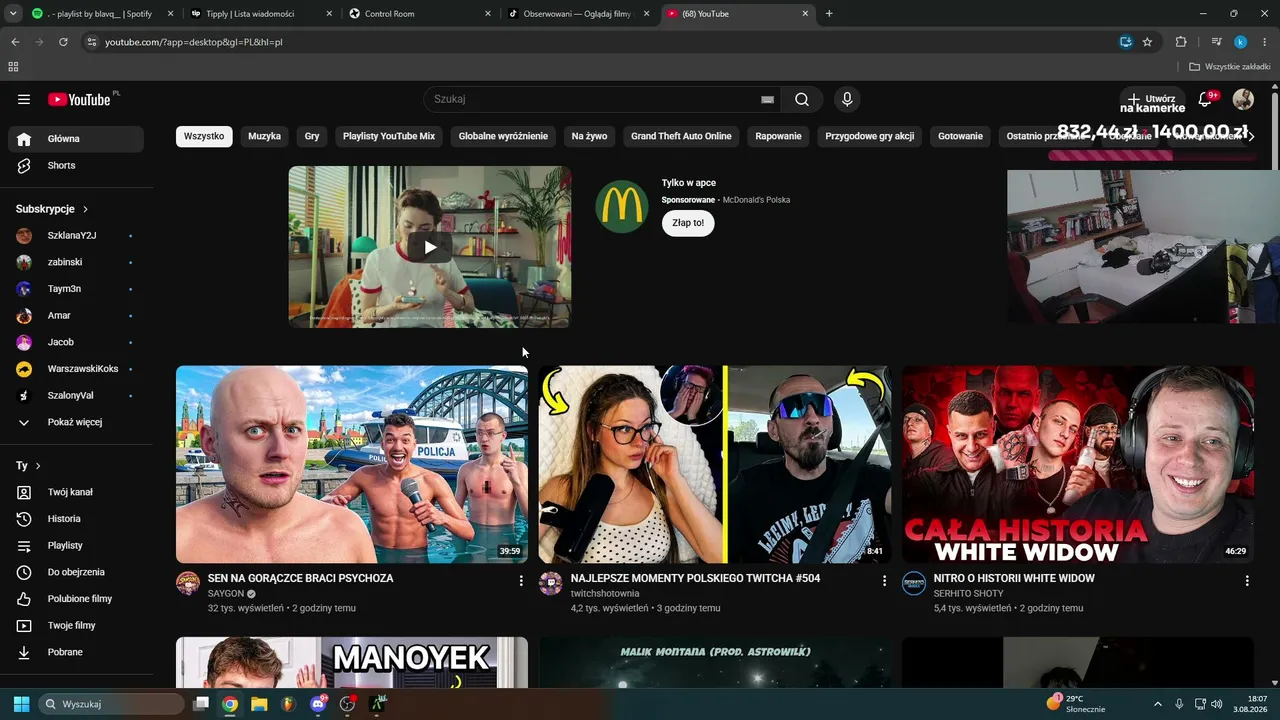Open options for NITRO O HISTORII WHITE WIDOW
Viewport: 1280px width, 720px height.
[x=1247, y=580]
